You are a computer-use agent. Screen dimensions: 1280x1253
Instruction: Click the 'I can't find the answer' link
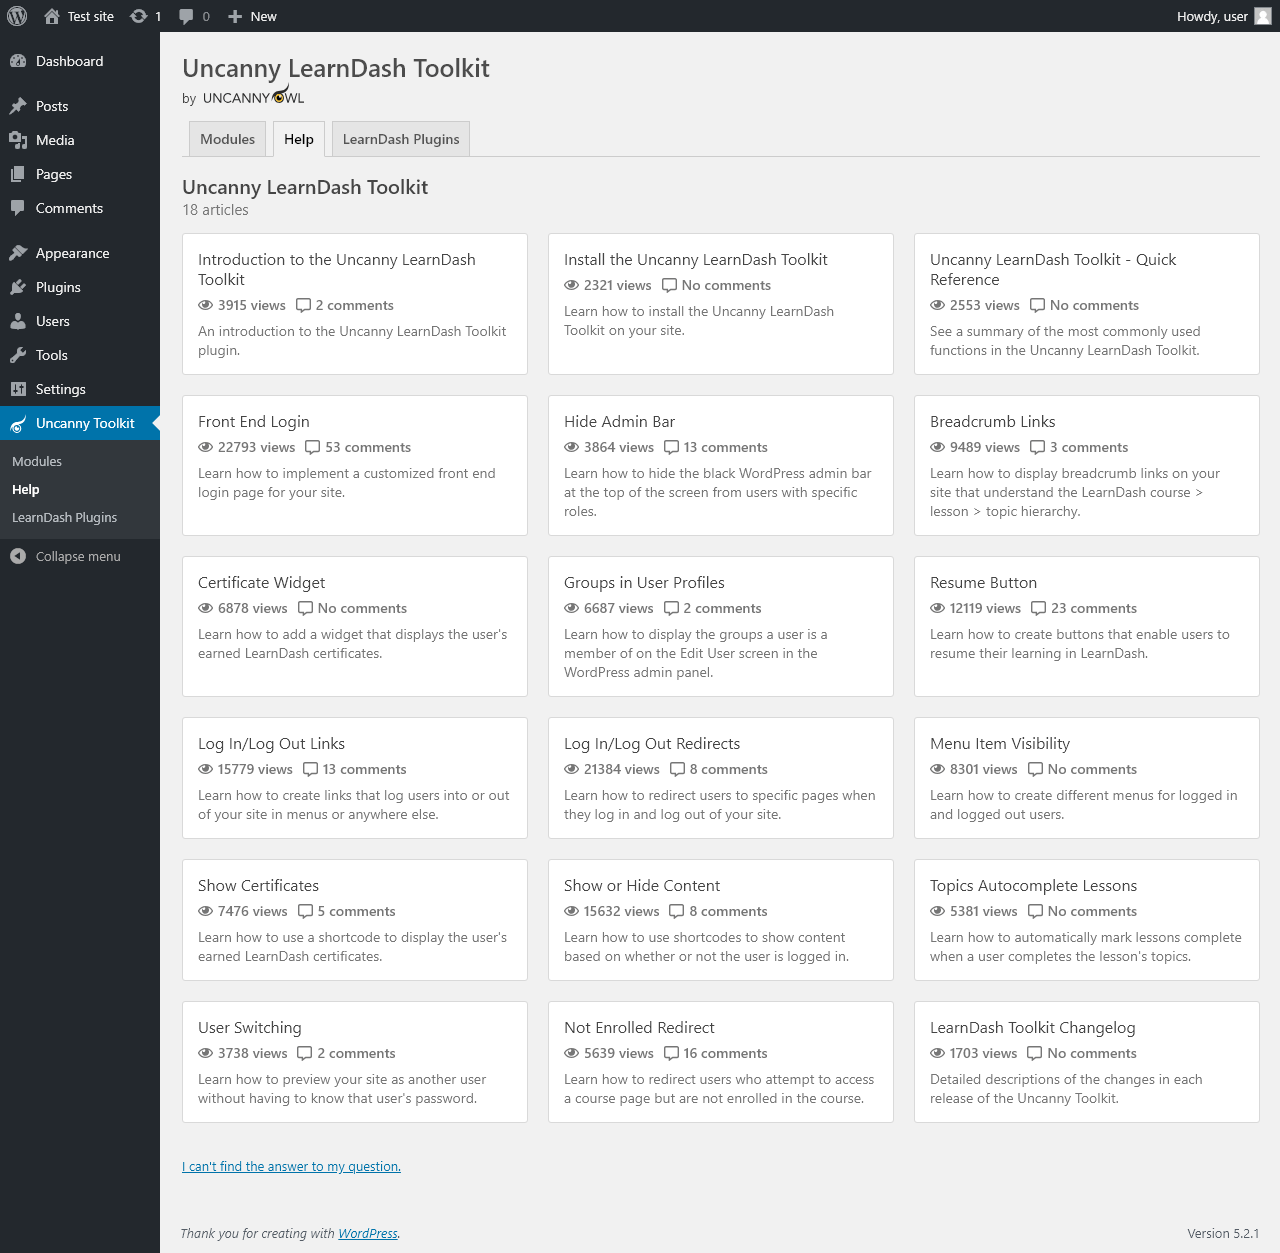coord(291,1166)
